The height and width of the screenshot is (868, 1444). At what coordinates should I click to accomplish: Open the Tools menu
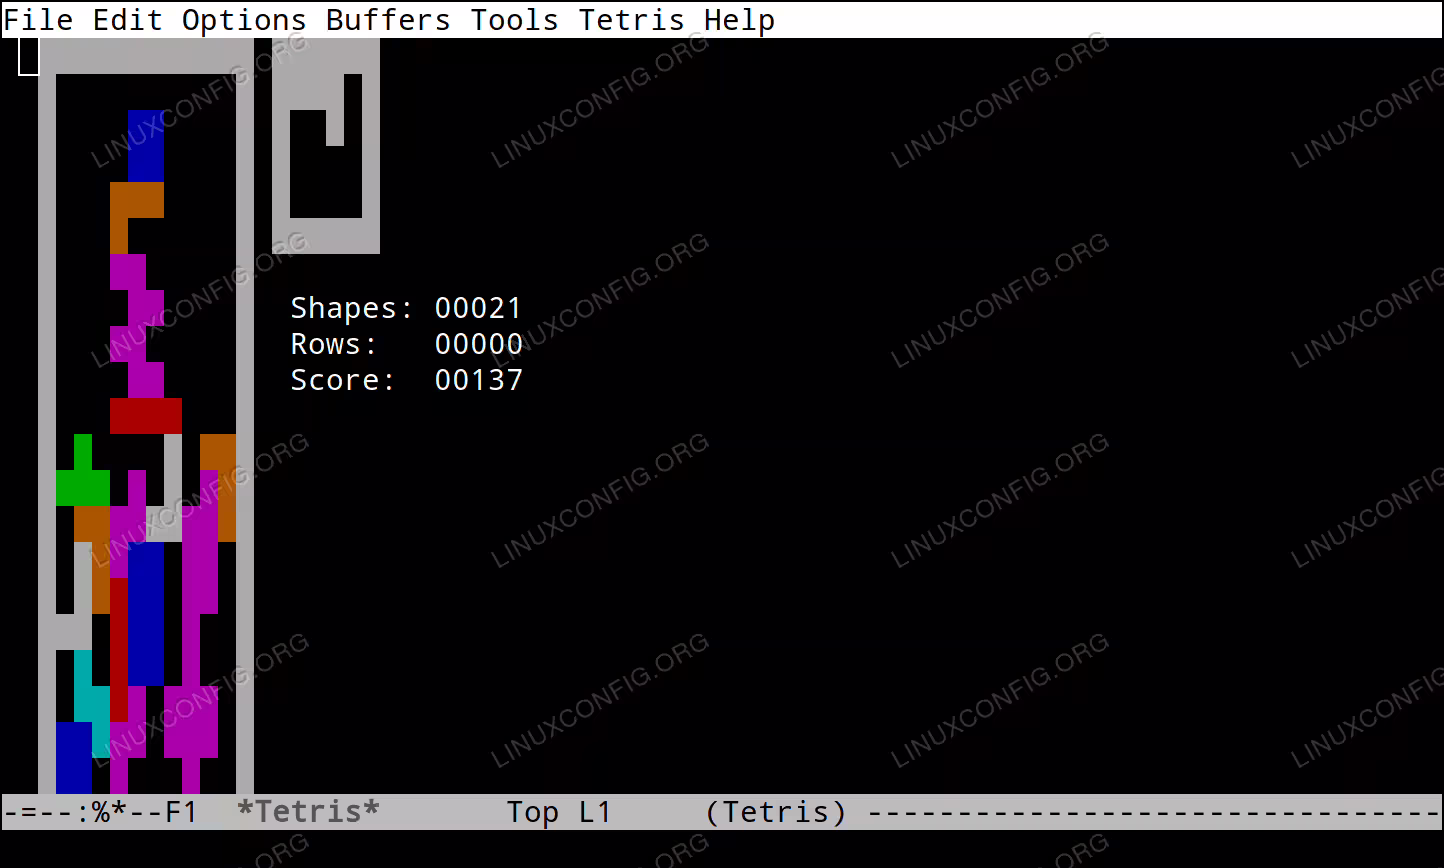[x=515, y=20]
